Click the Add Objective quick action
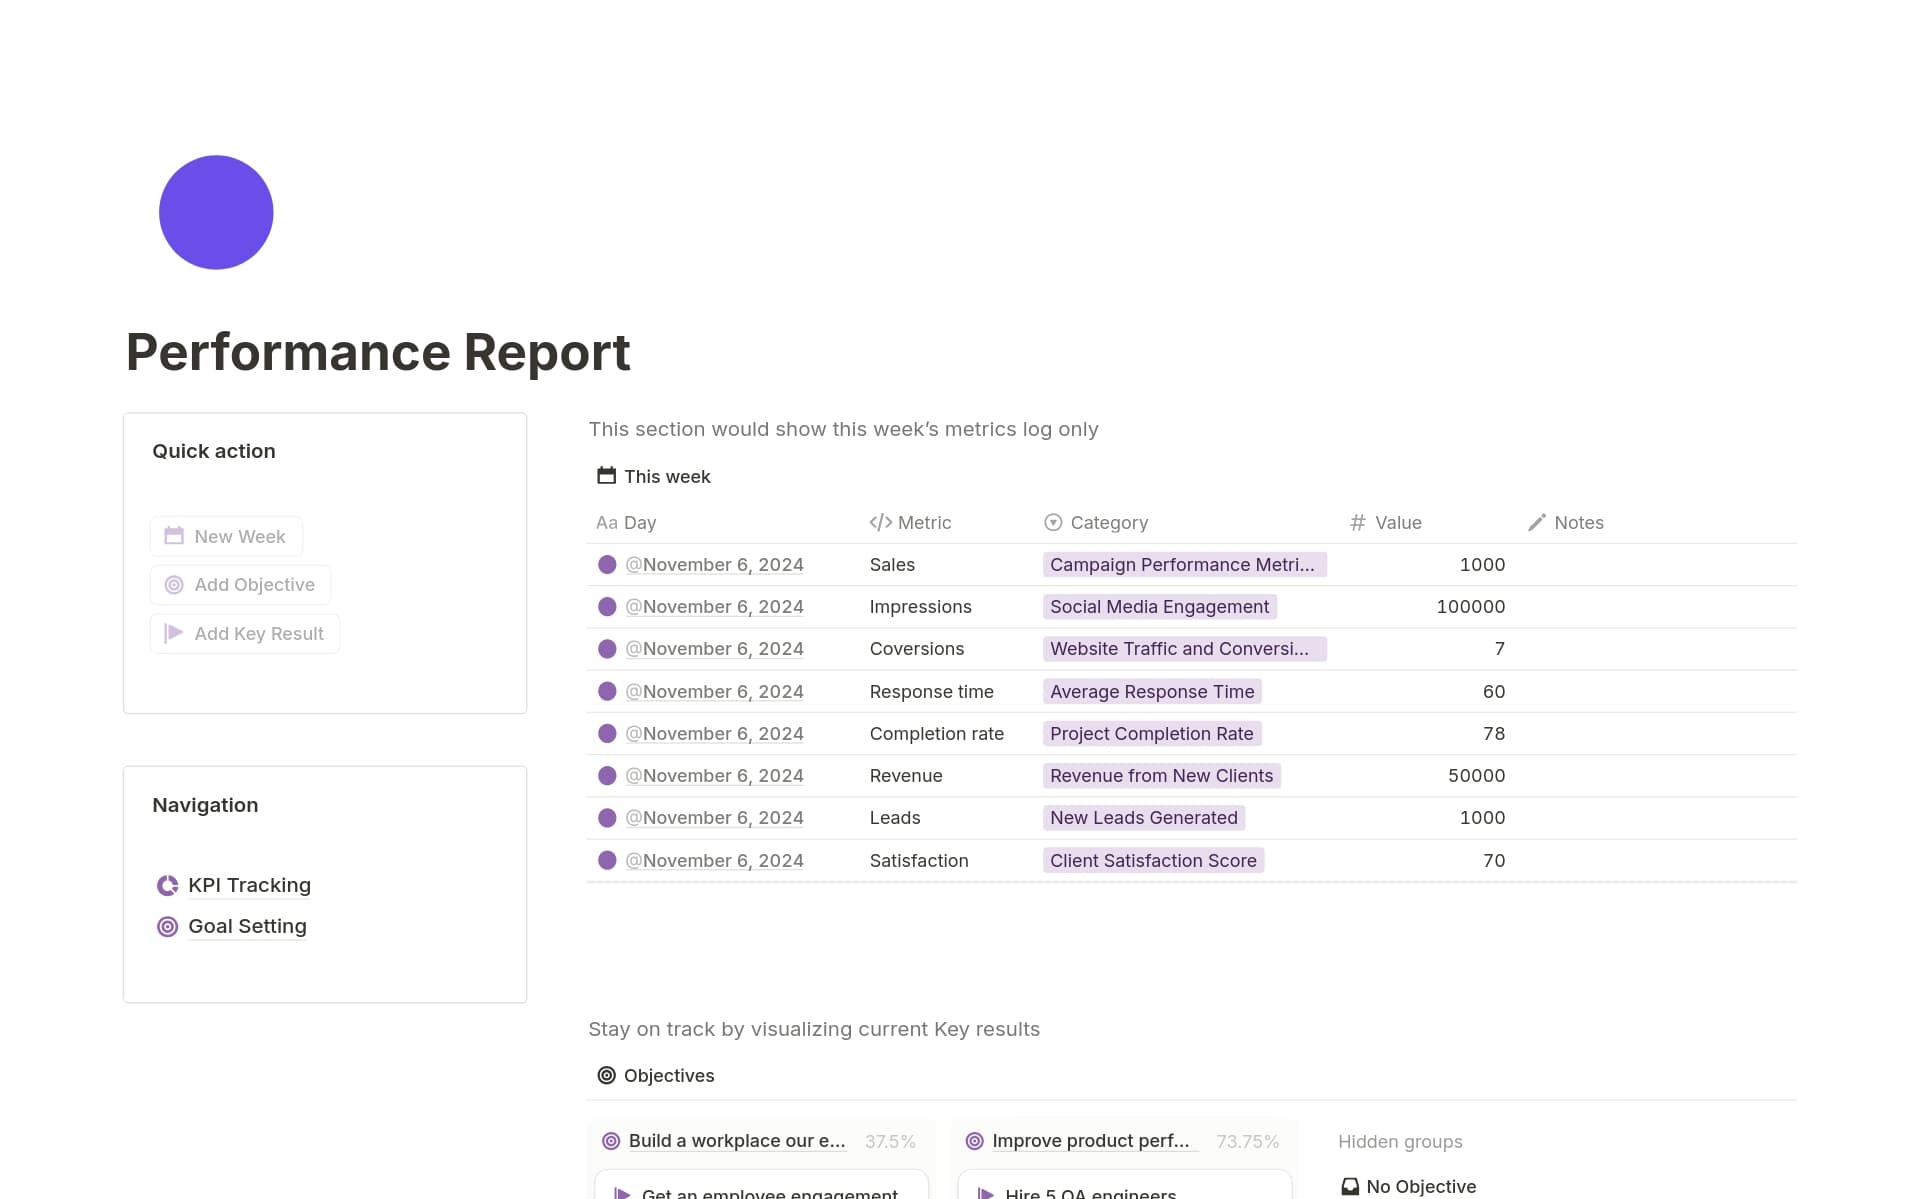1920x1199 pixels. pyautogui.click(x=239, y=584)
